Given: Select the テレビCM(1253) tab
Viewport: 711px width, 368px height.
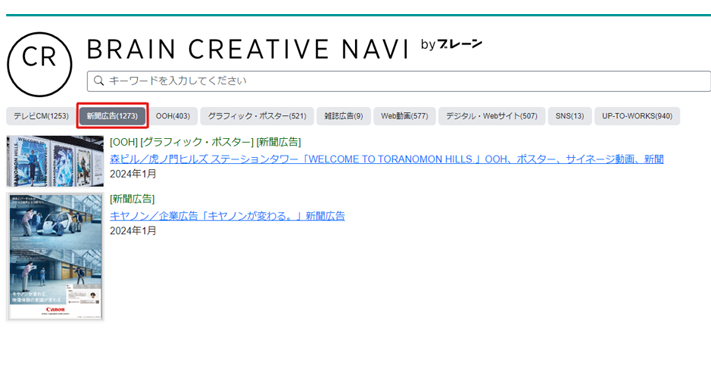Looking at the screenshot, I should [41, 116].
